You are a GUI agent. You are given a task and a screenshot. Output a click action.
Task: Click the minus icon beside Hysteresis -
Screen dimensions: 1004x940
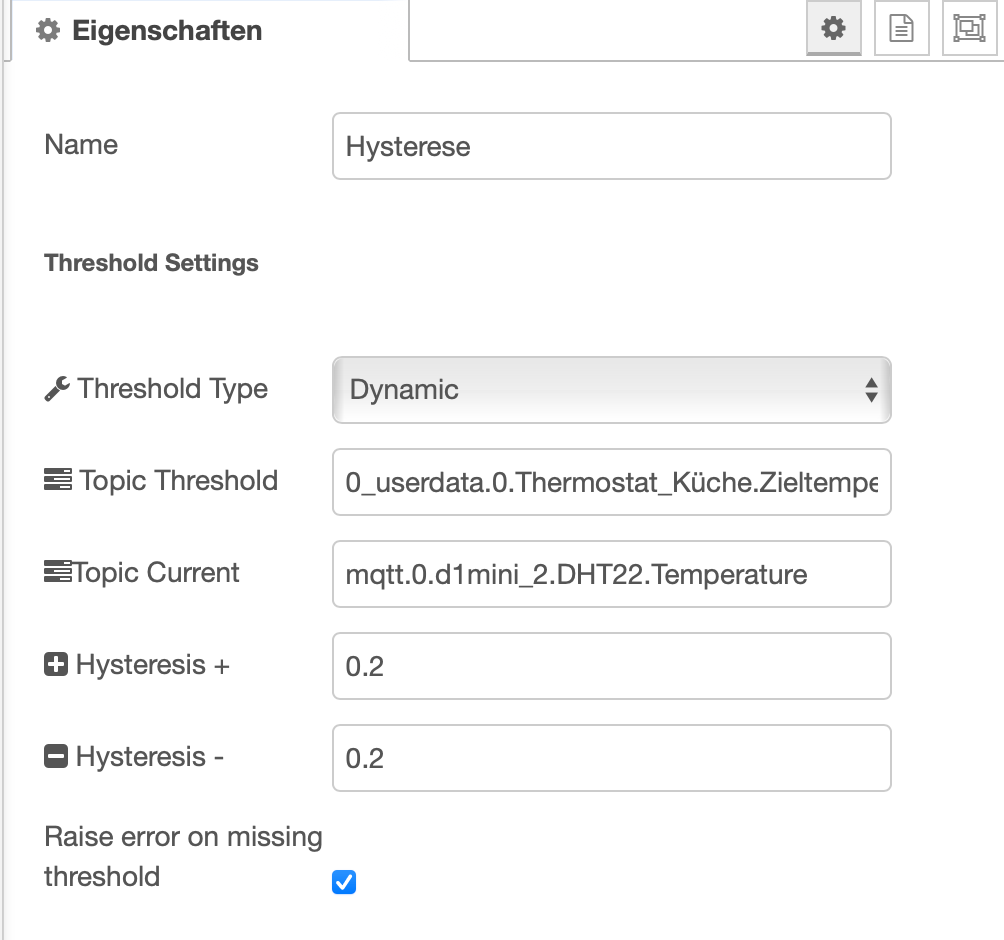point(56,757)
